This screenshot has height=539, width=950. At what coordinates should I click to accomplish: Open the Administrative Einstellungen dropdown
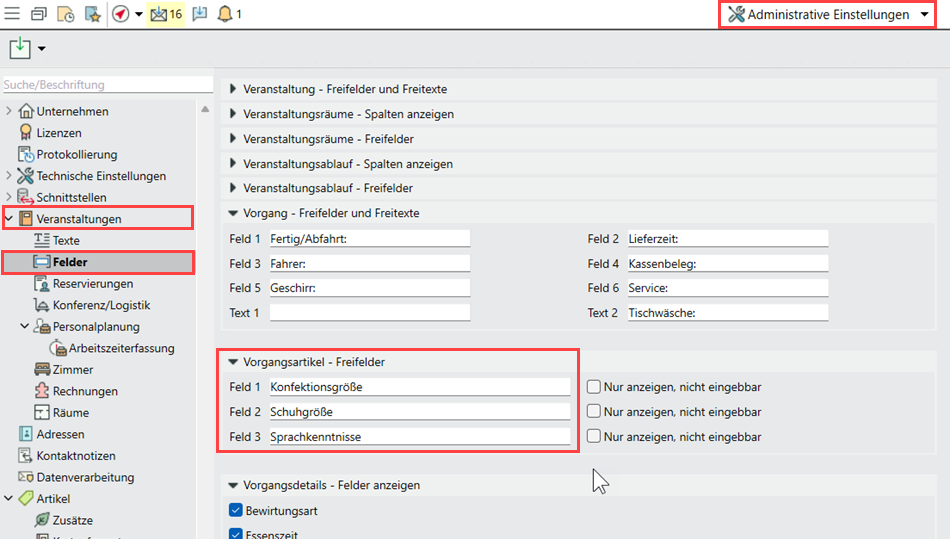(828, 14)
